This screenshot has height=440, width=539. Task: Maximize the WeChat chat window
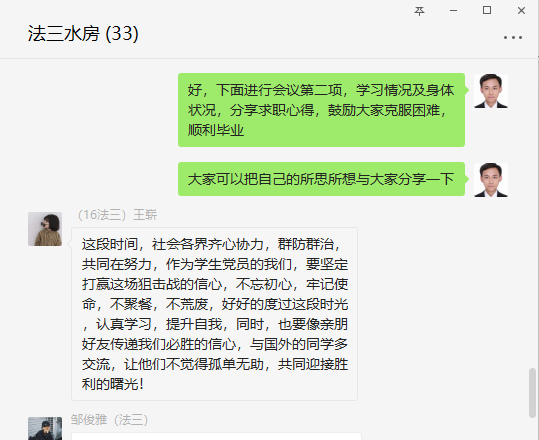(487, 10)
